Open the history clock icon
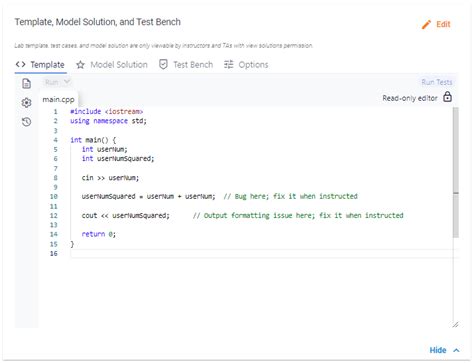 coord(26,122)
